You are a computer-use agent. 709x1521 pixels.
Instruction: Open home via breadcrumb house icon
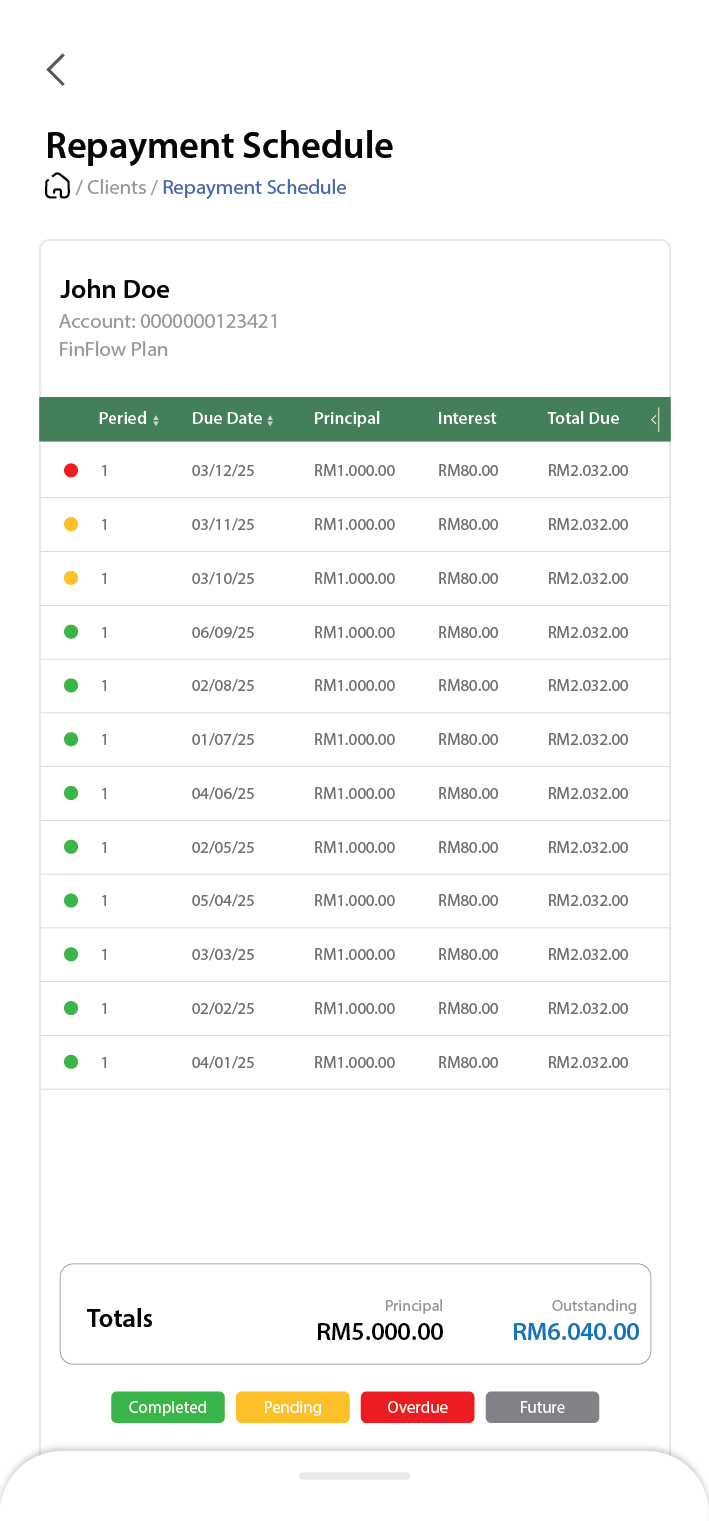tap(57, 187)
